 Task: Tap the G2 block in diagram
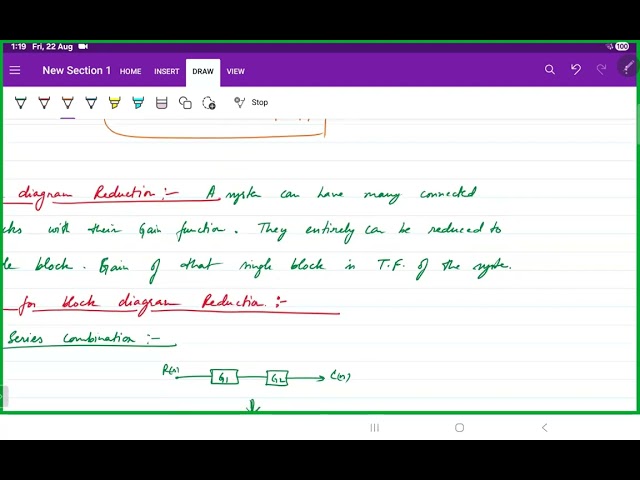(277, 378)
